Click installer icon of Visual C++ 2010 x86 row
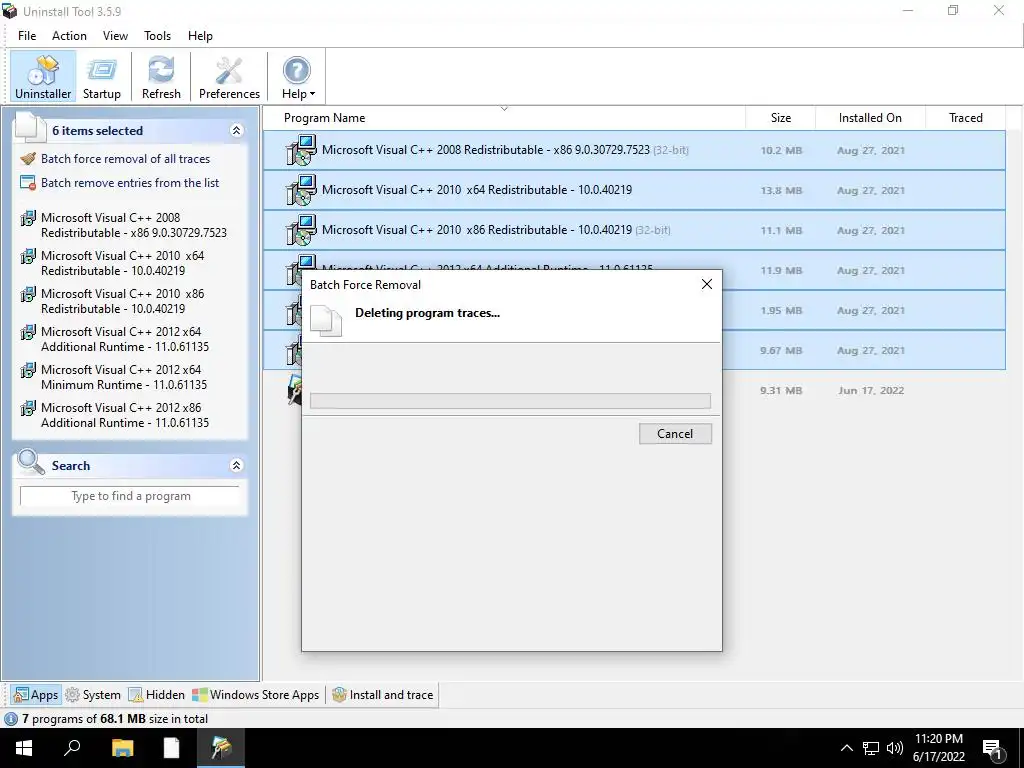1024x768 pixels. point(301,230)
